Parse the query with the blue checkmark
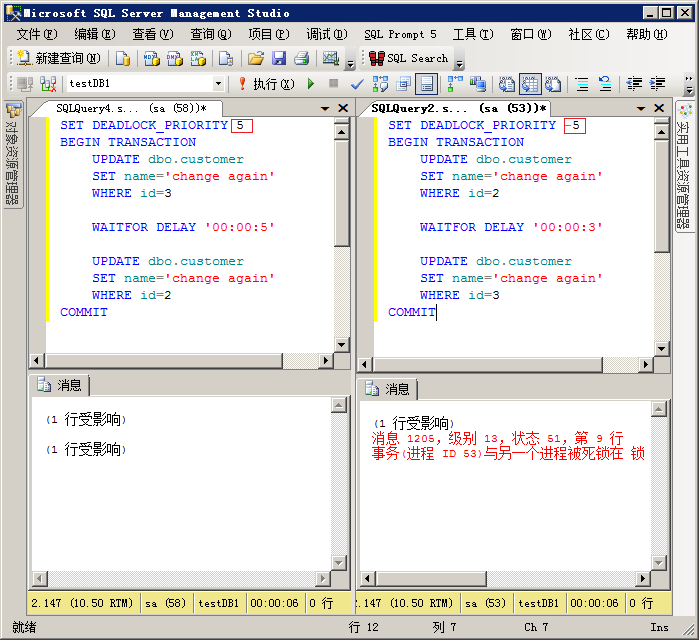Image resolution: width=699 pixels, height=640 pixels. (357, 84)
